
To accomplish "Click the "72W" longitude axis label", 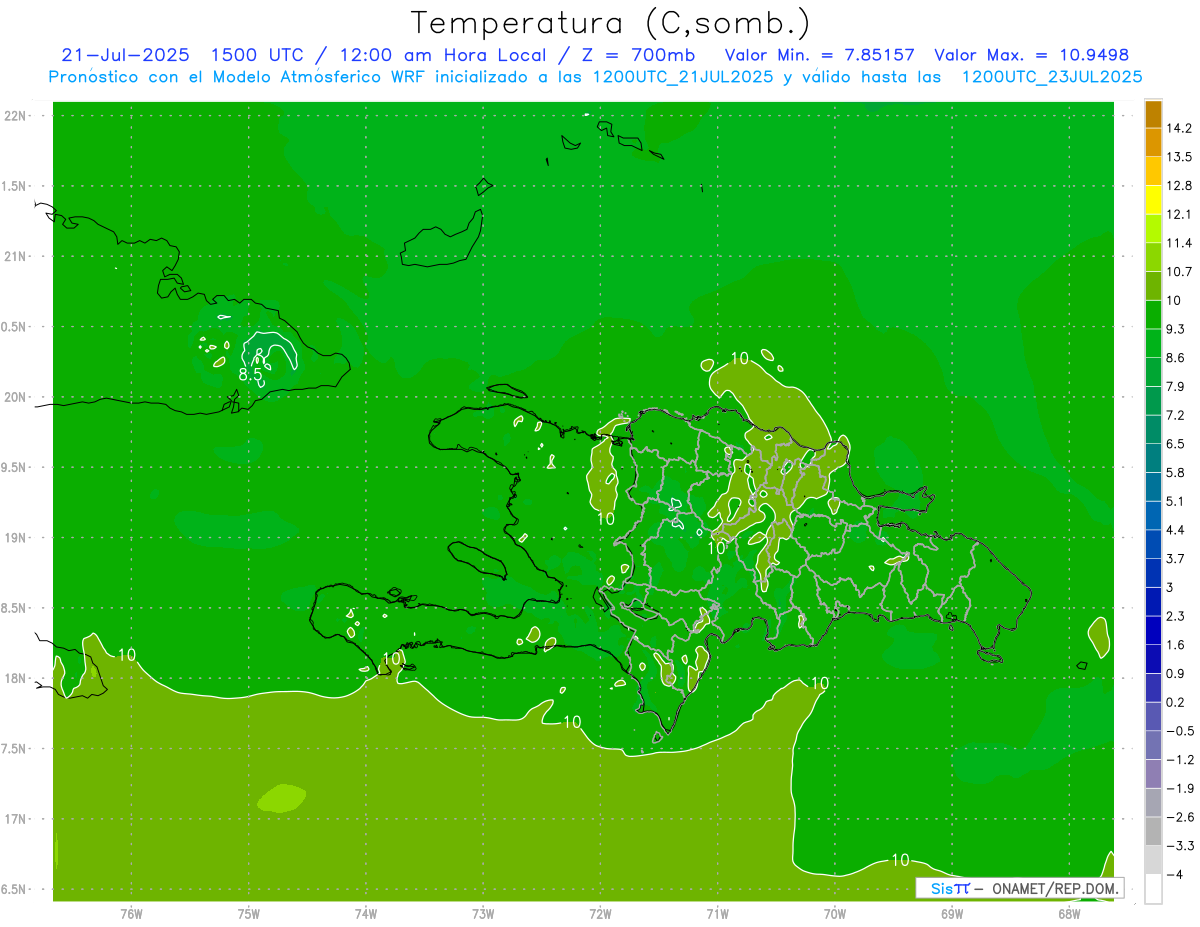I will 600,913.
